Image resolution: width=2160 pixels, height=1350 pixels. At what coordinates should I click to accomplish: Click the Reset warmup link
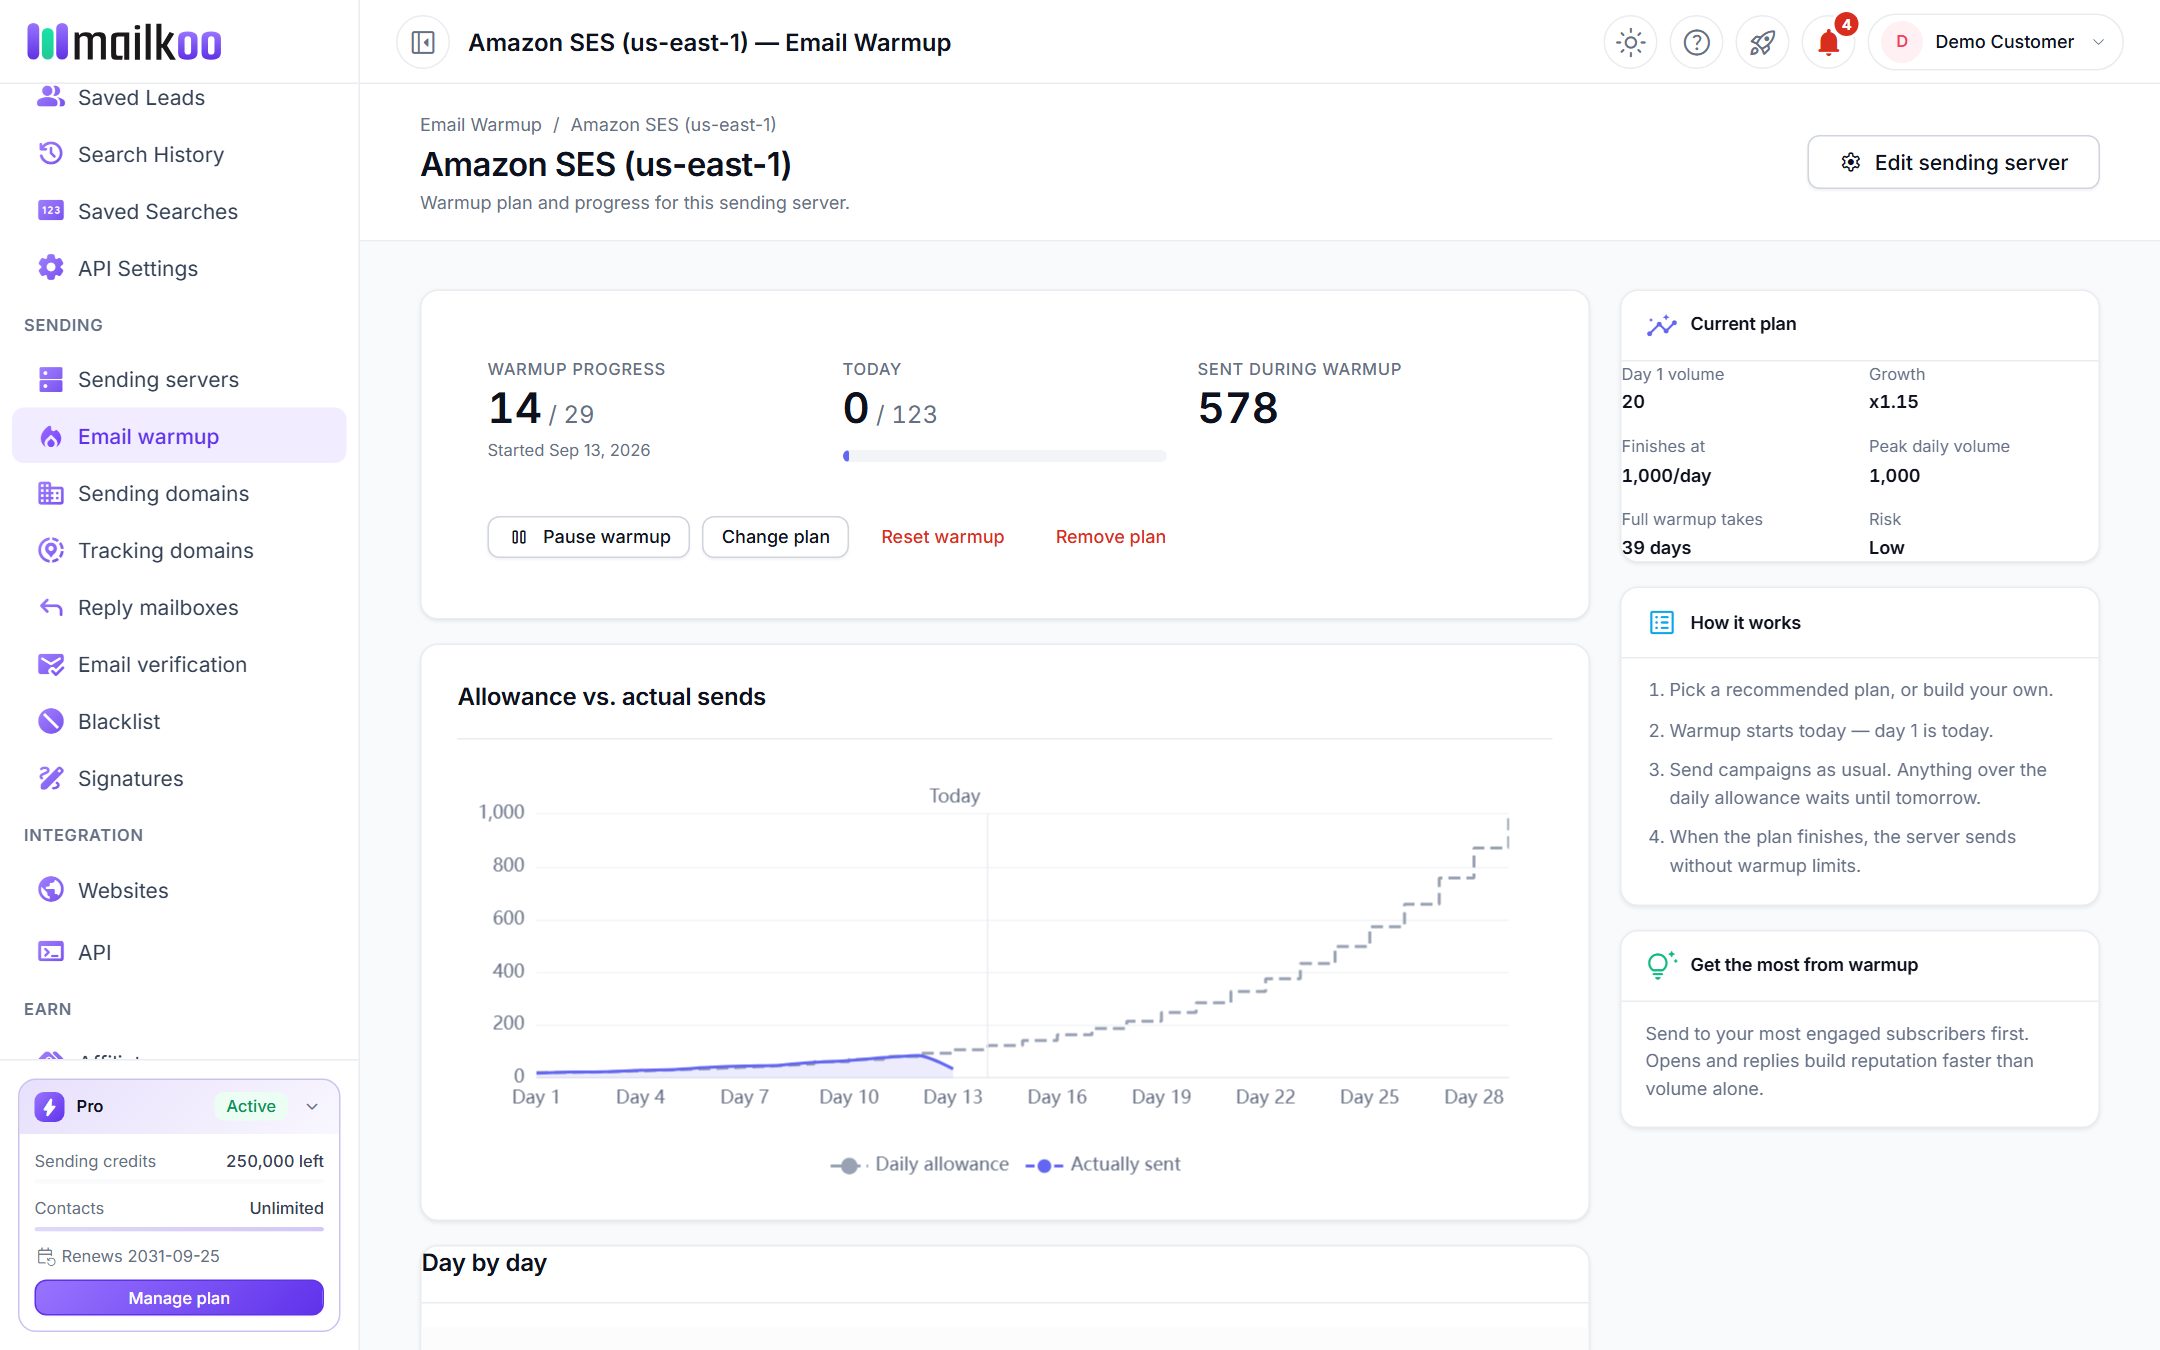pyautogui.click(x=942, y=537)
